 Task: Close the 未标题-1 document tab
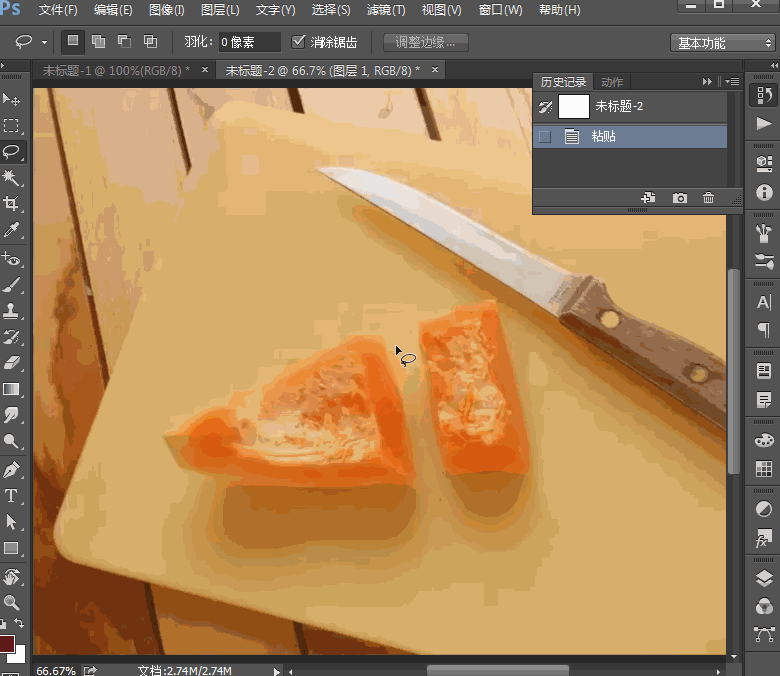point(204,70)
